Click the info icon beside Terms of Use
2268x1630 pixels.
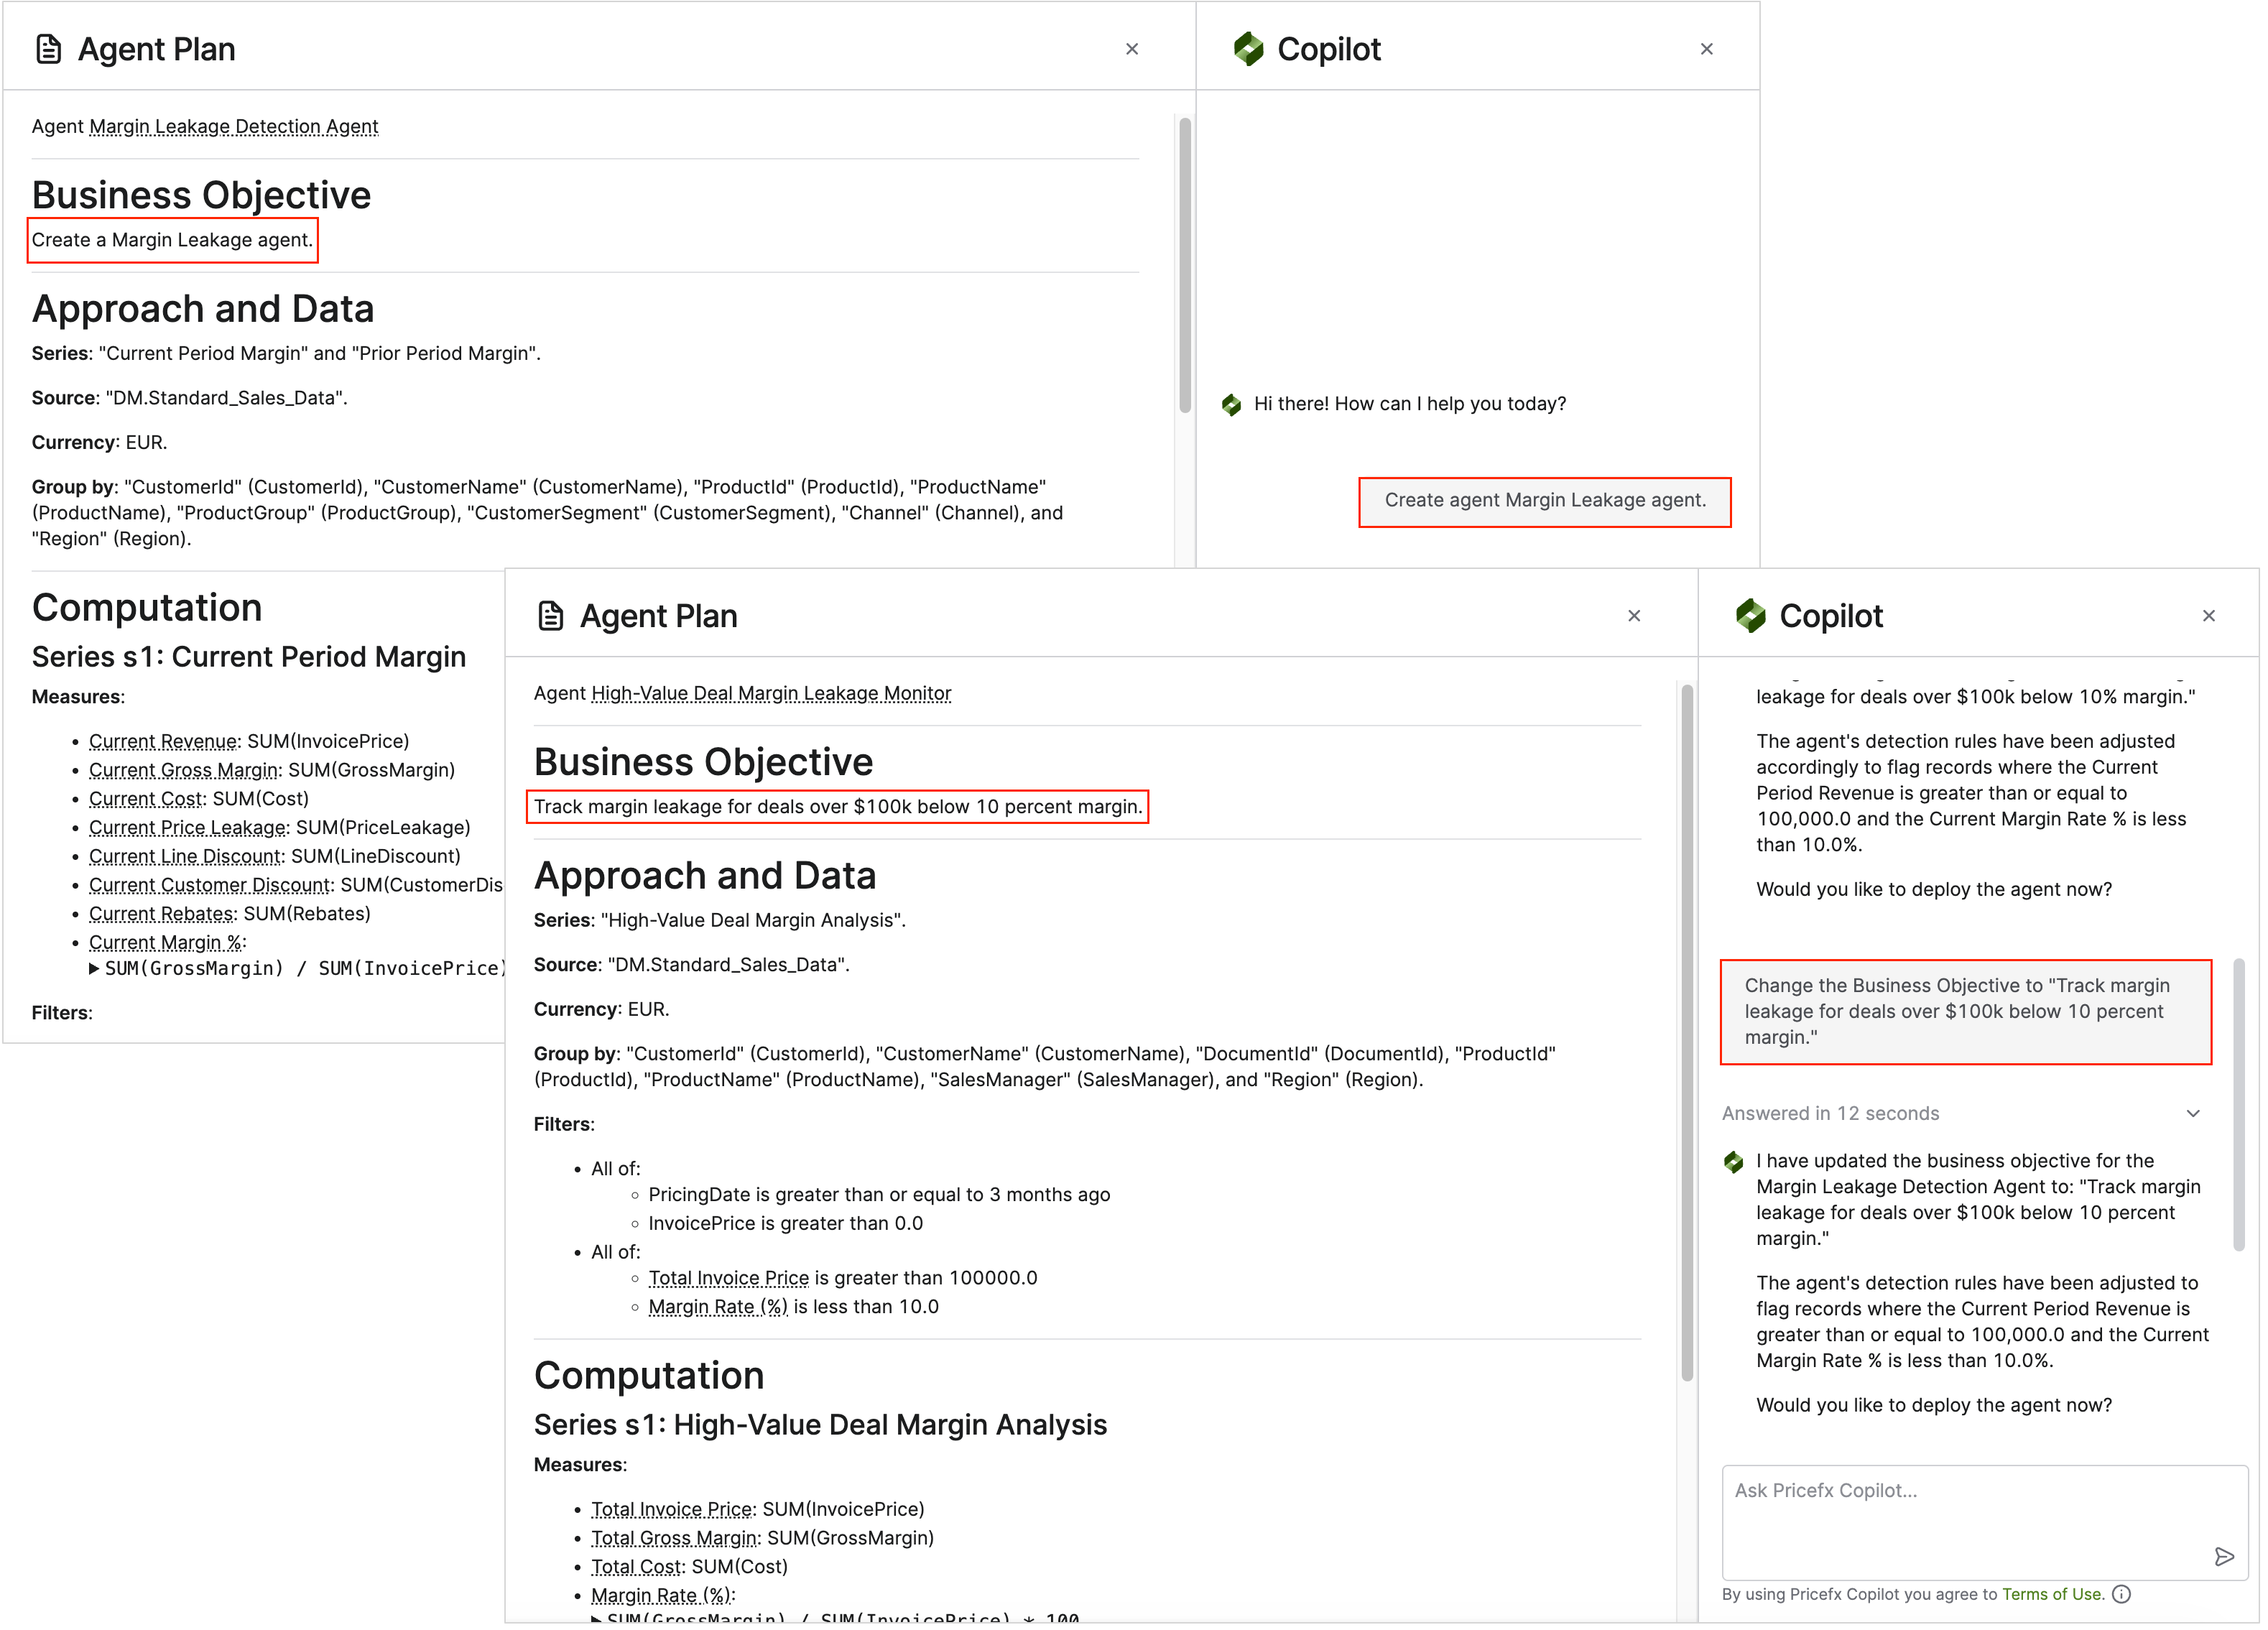[2122, 1595]
